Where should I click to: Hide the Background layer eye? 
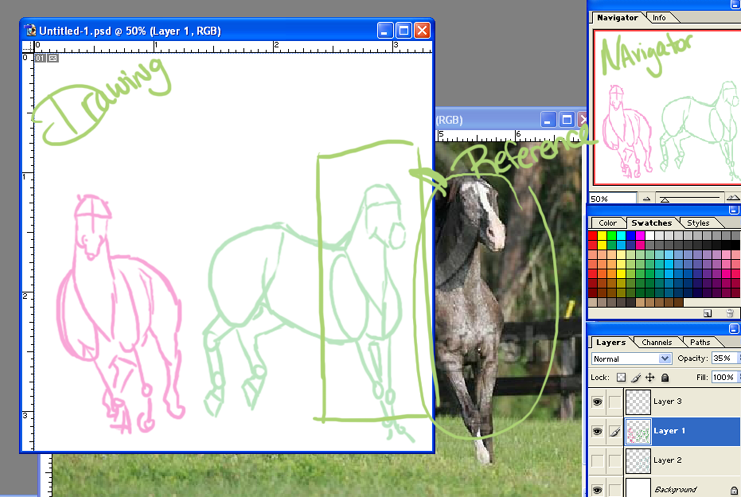point(597,490)
